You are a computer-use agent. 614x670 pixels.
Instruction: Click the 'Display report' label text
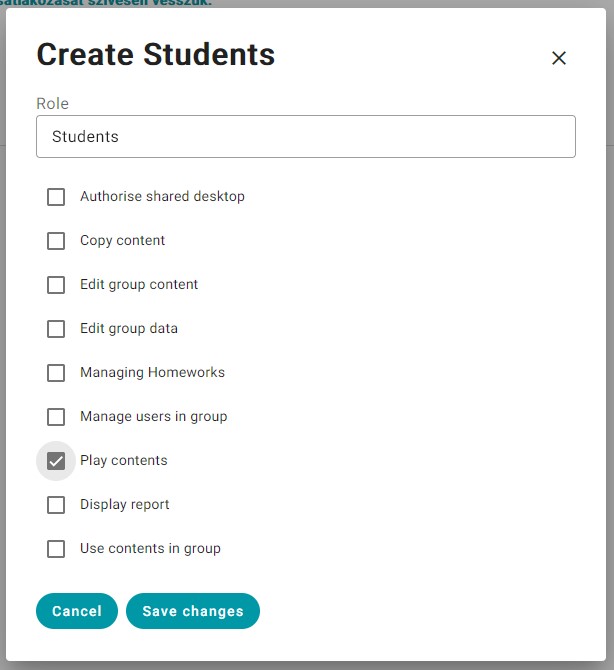tap(124, 505)
